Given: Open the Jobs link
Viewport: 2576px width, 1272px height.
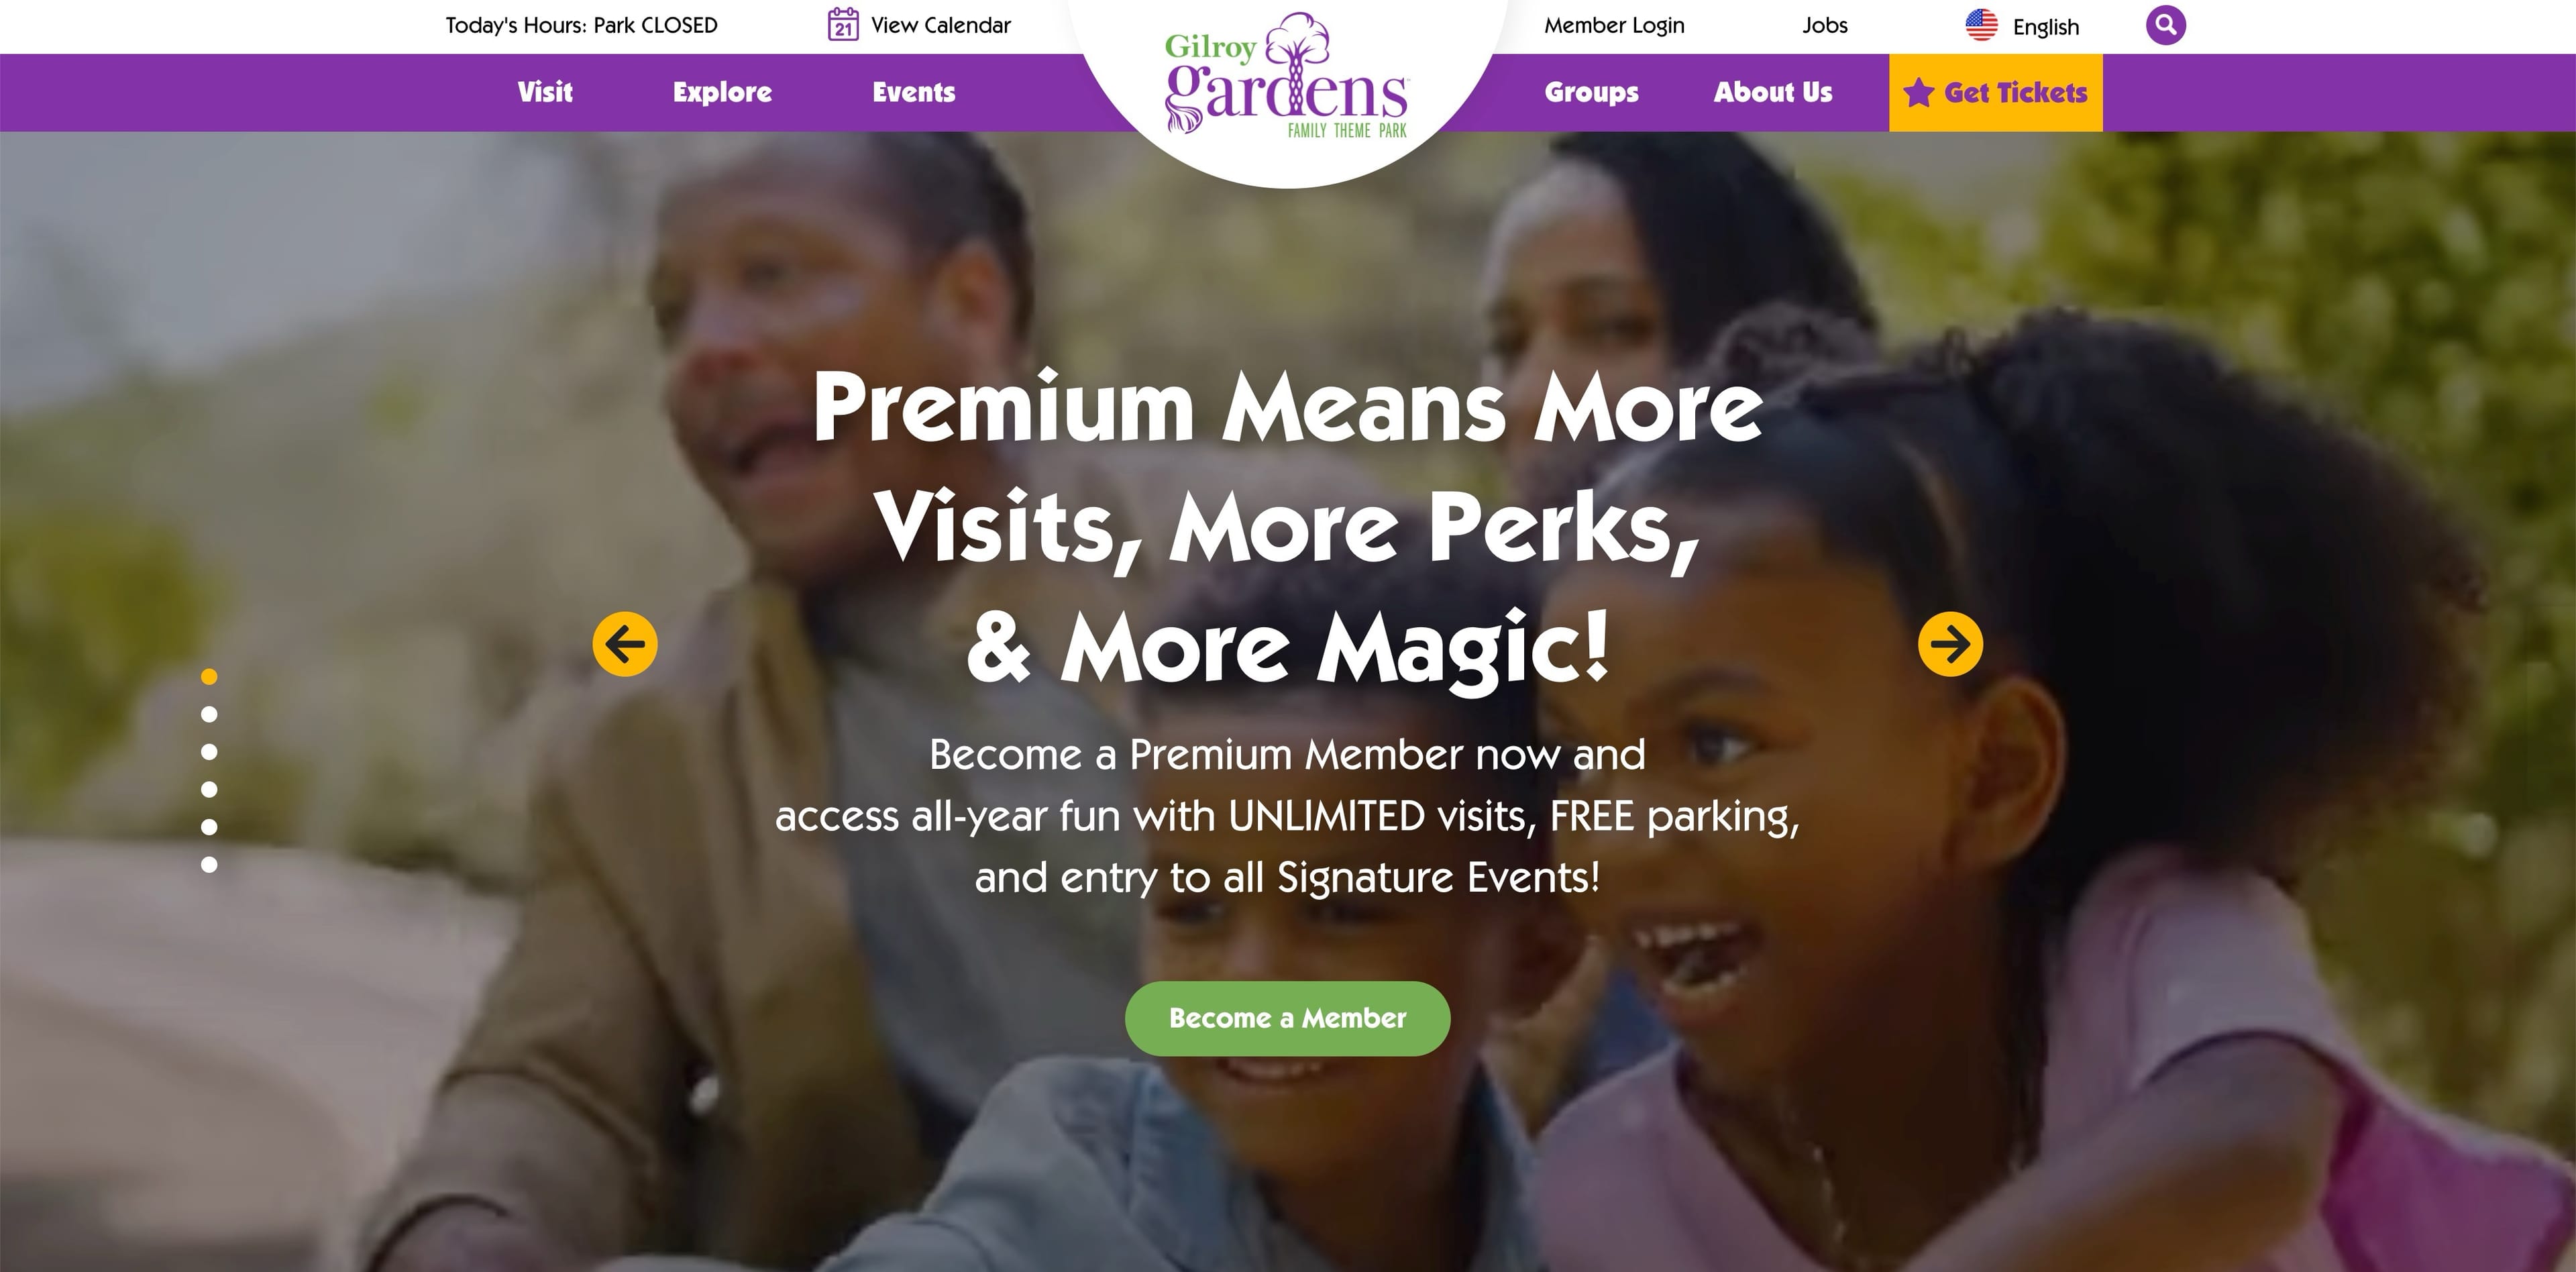Looking at the screenshot, I should (1825, 25).
